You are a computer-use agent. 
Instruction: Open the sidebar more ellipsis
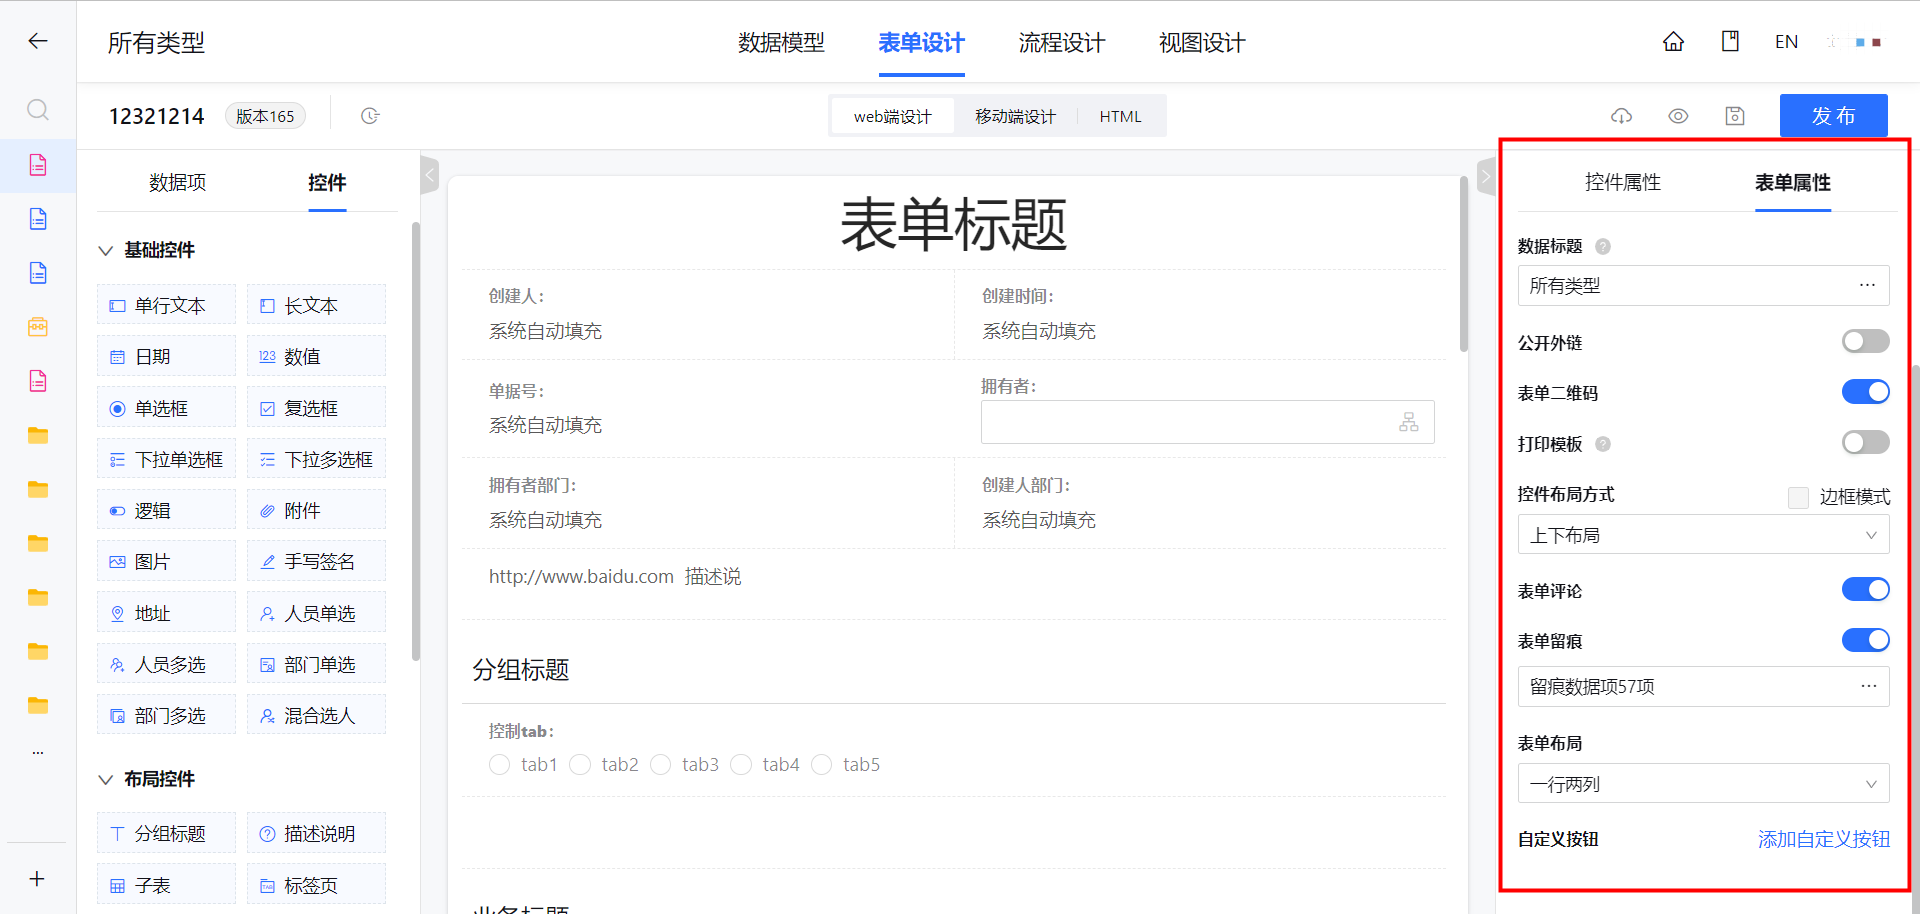click(38, 752)
